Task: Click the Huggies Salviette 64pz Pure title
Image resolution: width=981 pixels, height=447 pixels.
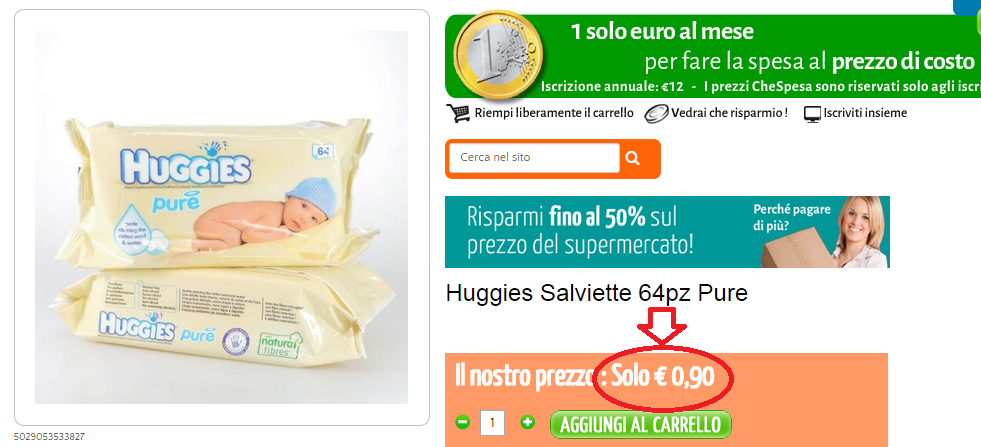Action: (x=597, y=293)
